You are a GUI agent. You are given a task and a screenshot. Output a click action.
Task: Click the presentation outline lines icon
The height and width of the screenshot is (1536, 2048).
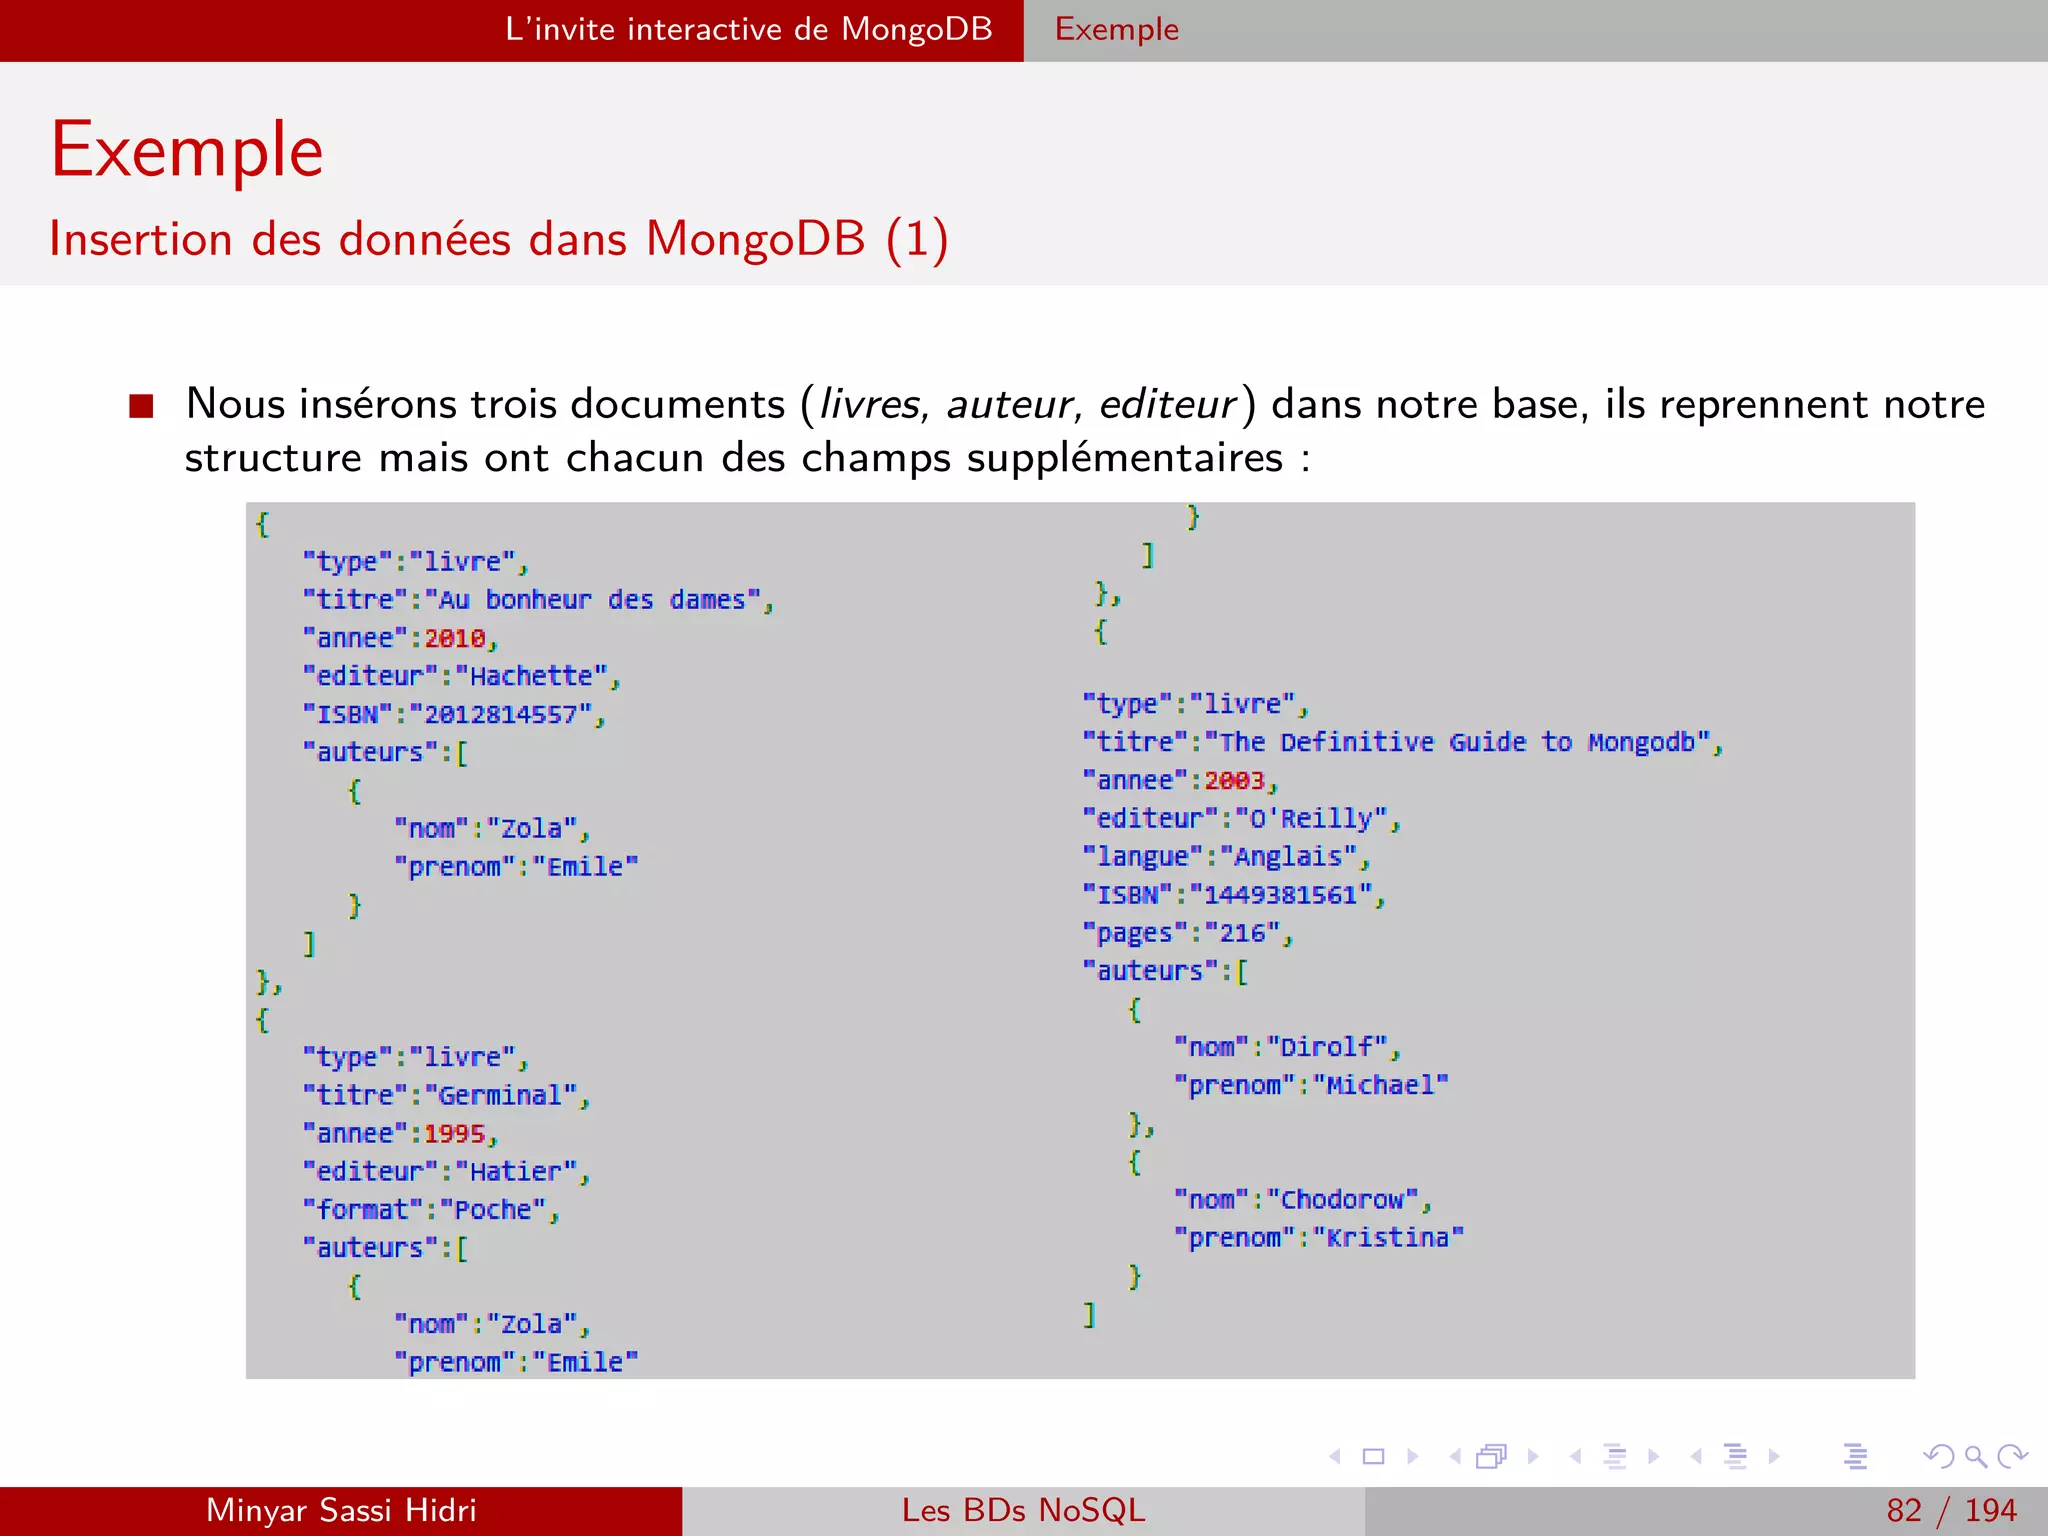pos(1855,1456)
